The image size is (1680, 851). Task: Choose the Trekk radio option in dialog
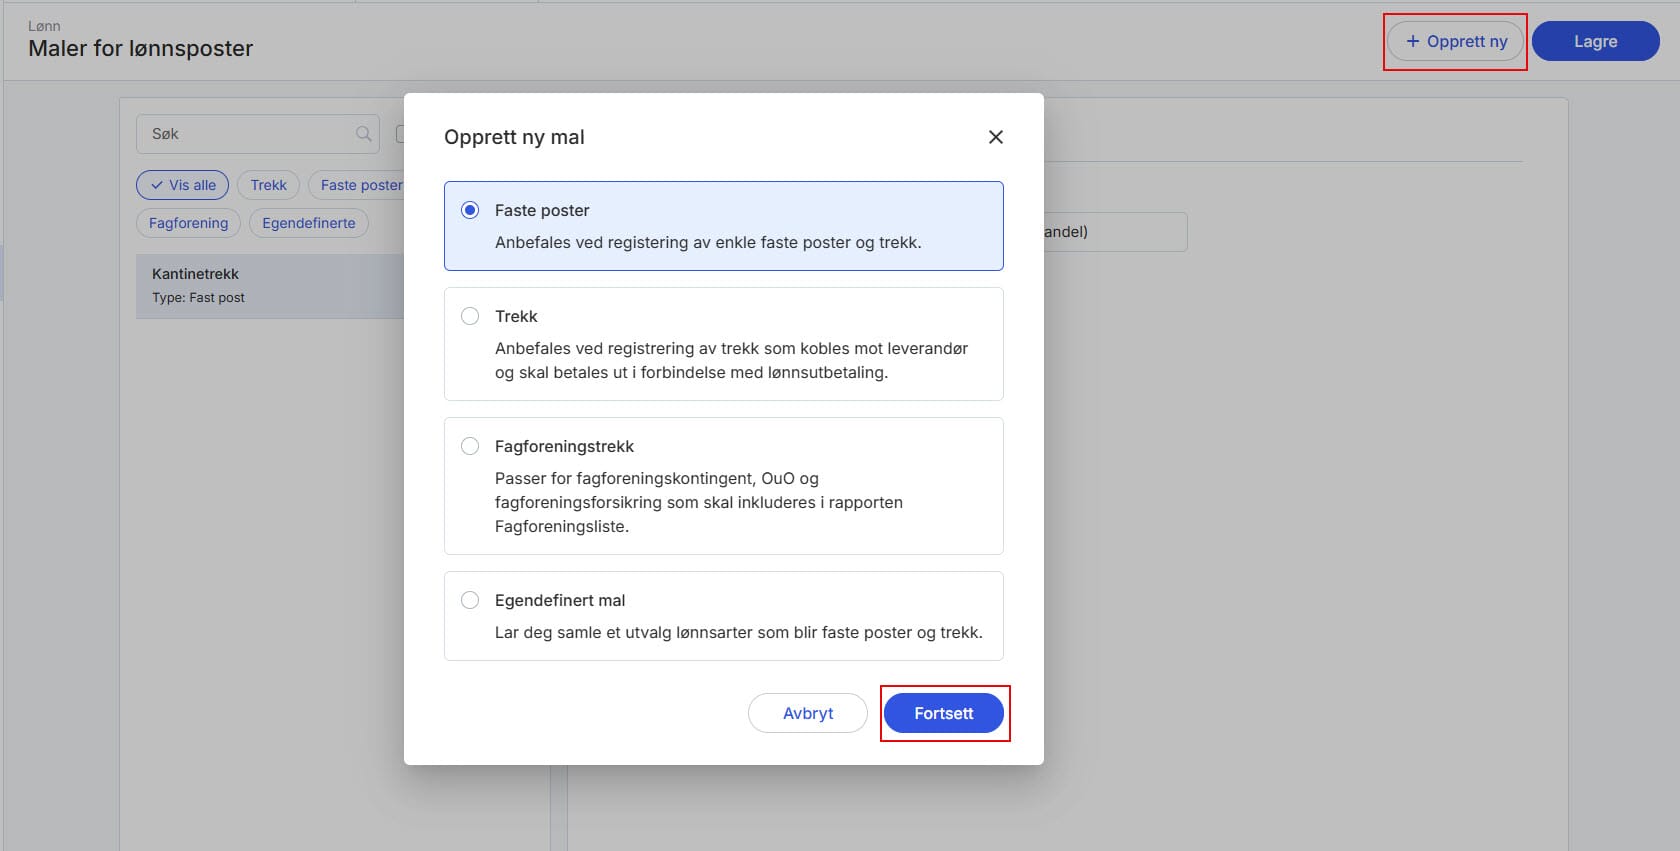point(470,316)
